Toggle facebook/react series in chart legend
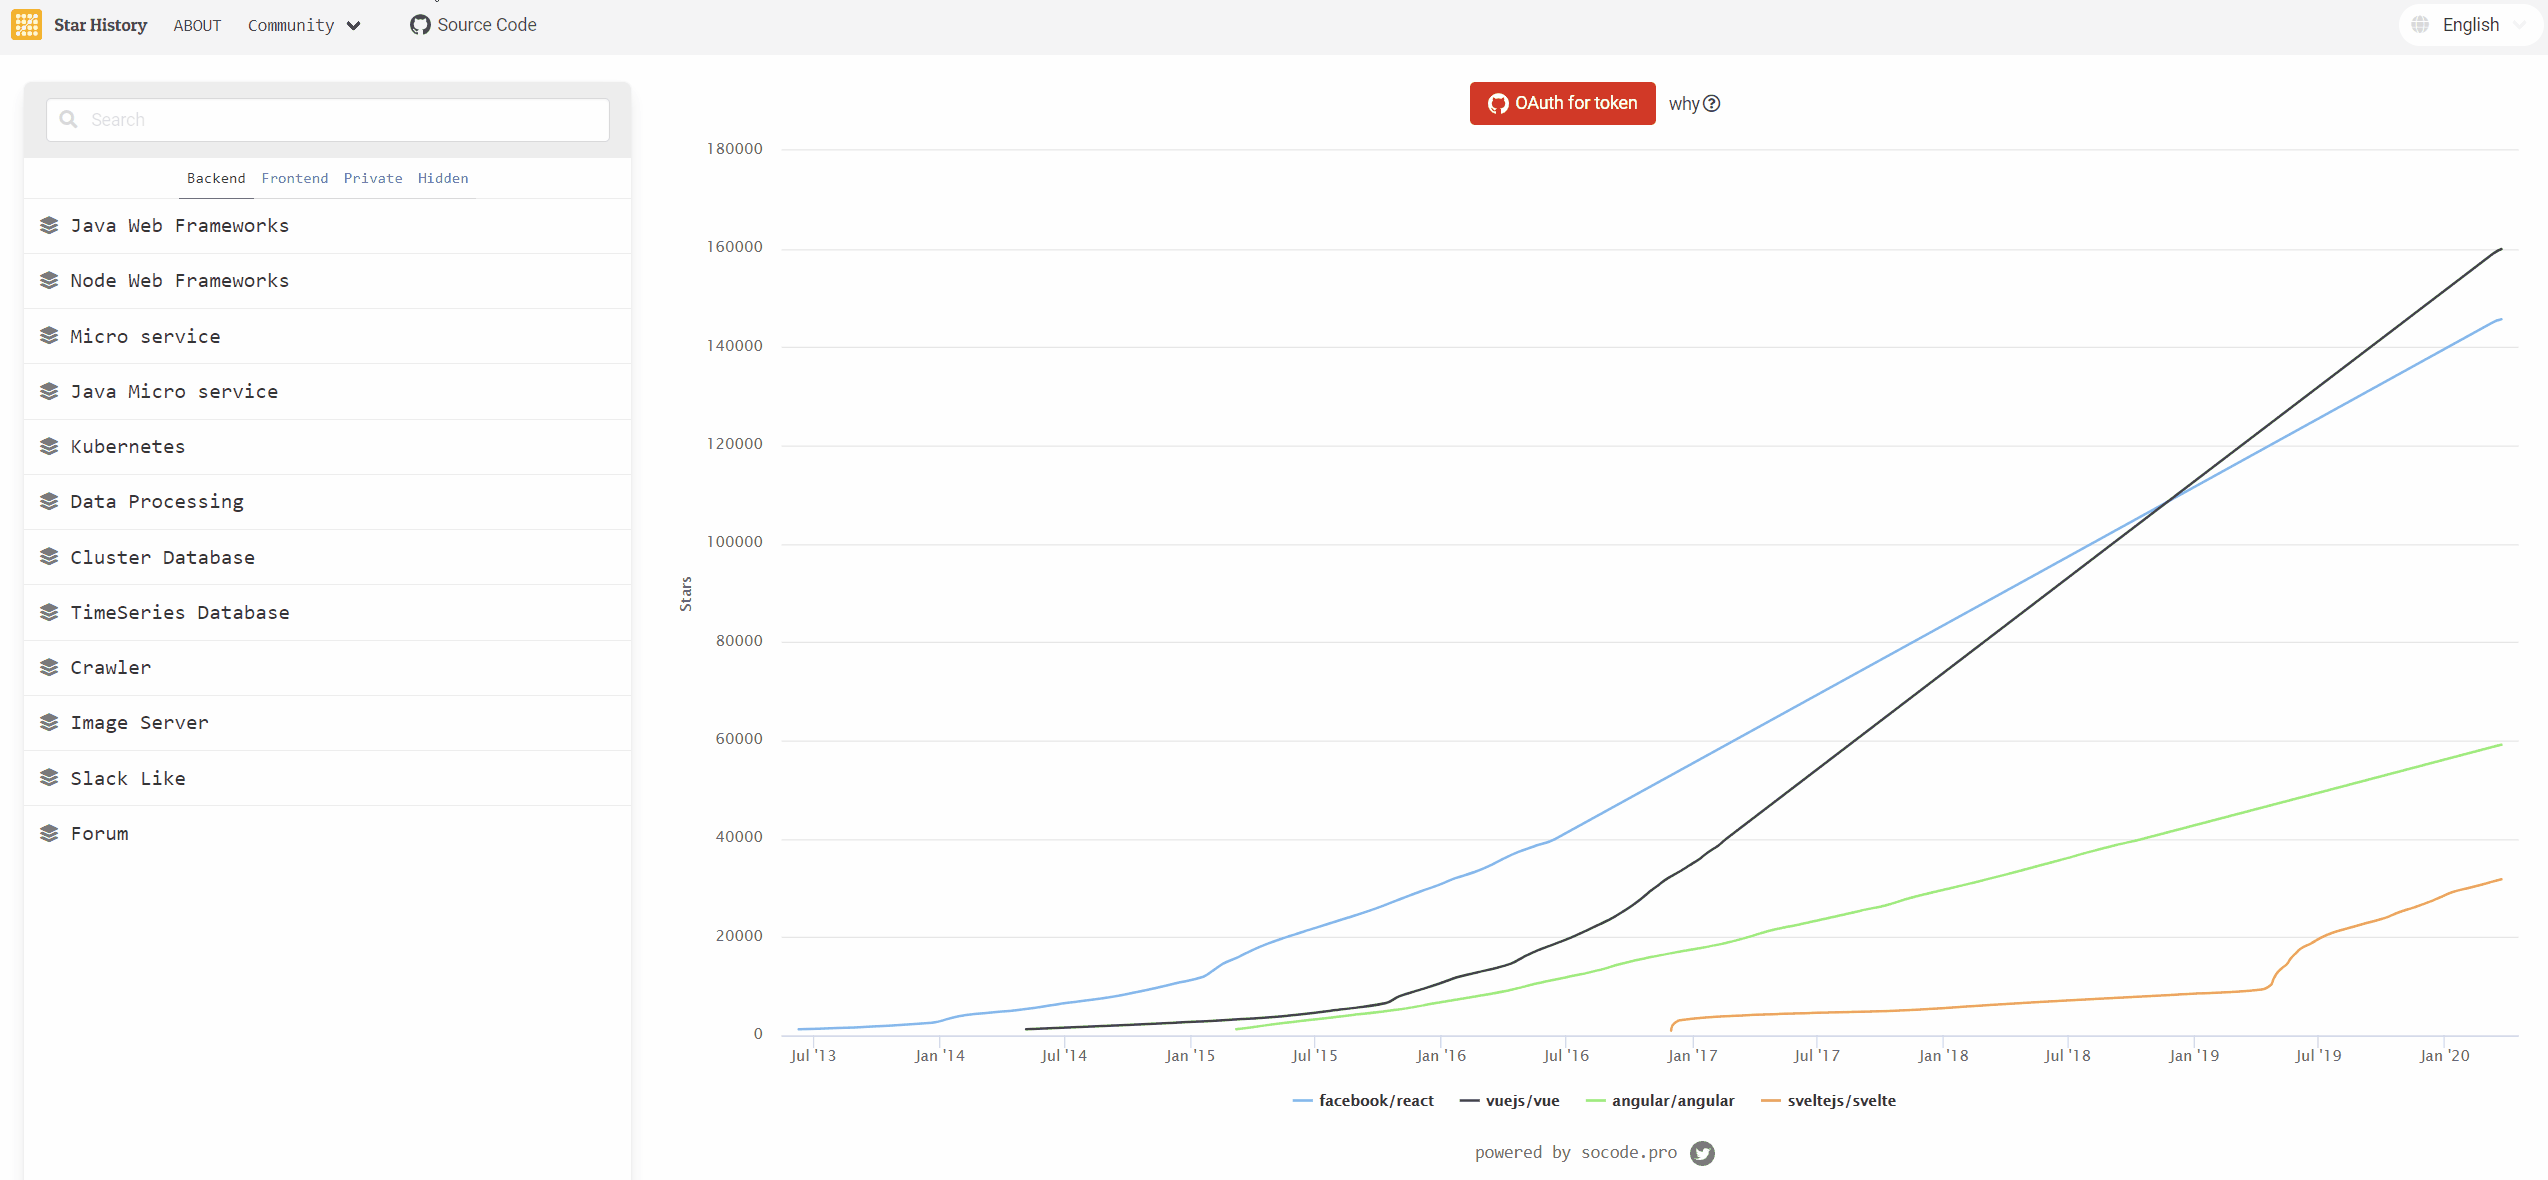 1375,1101
